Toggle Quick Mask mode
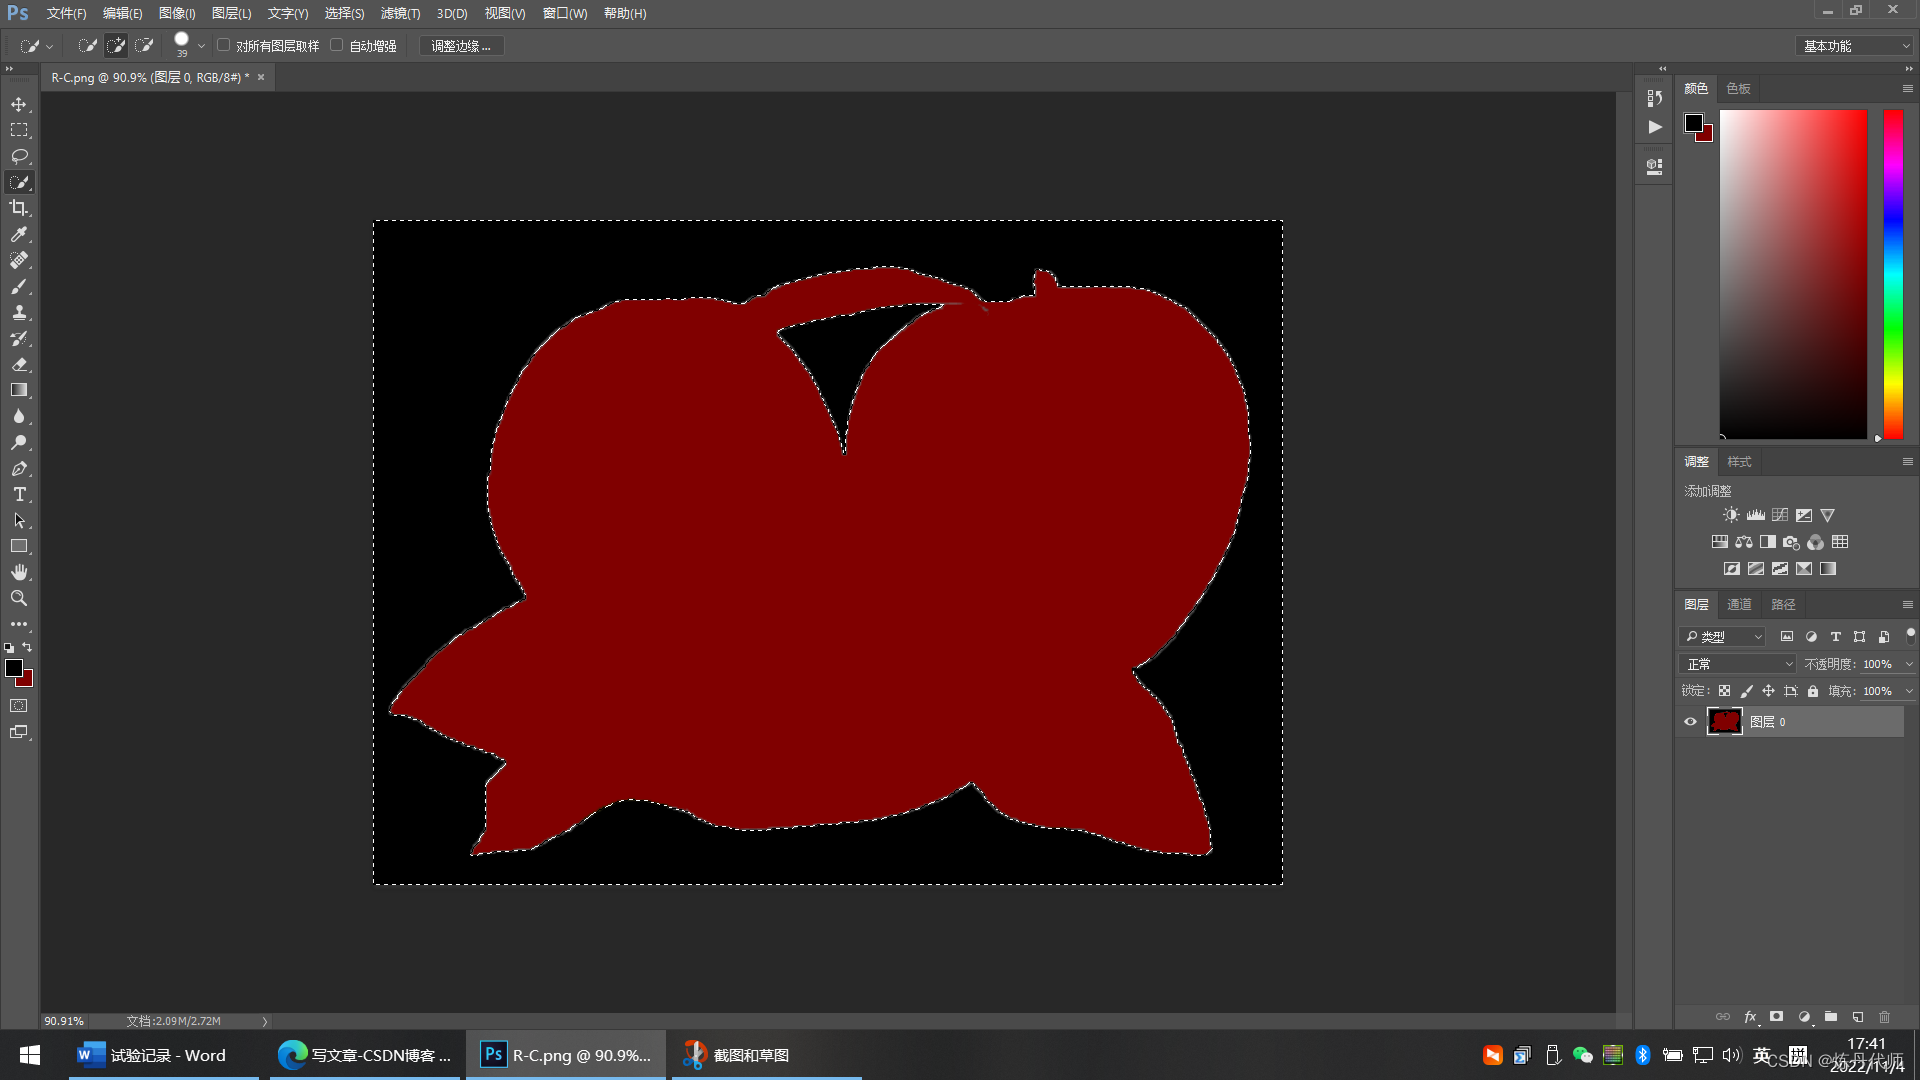Image resolution: width=1920 pixels, height=1080 pixels. (19, 706)
